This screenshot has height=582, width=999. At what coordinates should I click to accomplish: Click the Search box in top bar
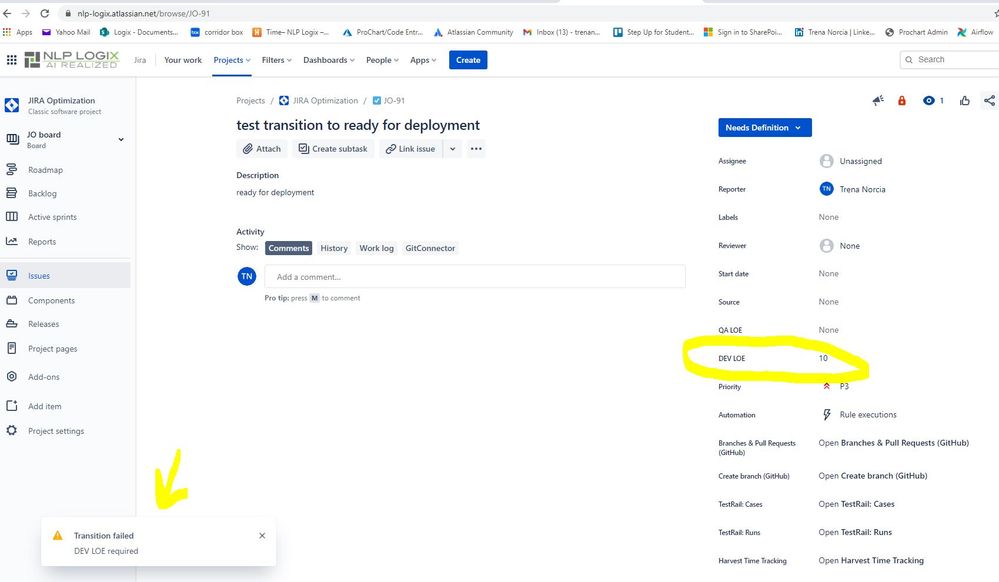pyautogui.click(x=949, y=59)
